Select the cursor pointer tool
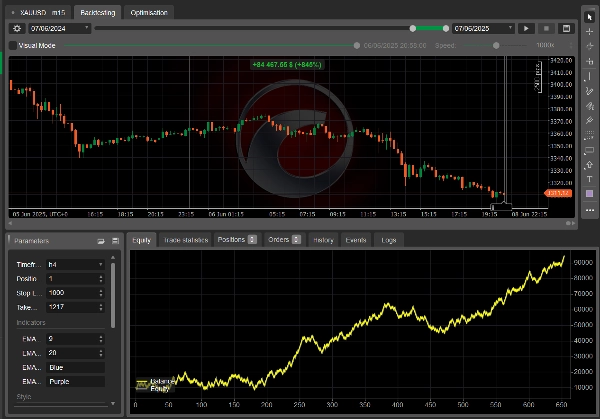The height and width of the screenshot is (419, 600). (x=590, y=17)
